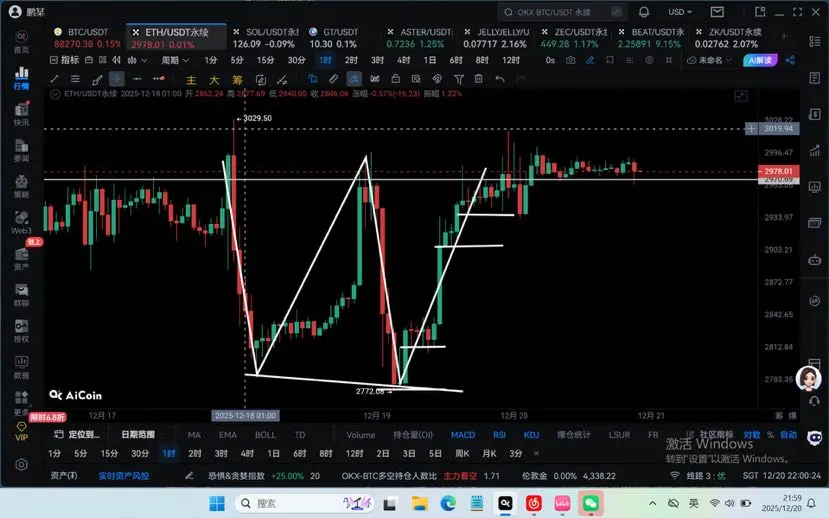Viewport: 829px width, 518px height.
Task: Open the 行情 market sidebar icon
Action: click(x=21, y=78)
